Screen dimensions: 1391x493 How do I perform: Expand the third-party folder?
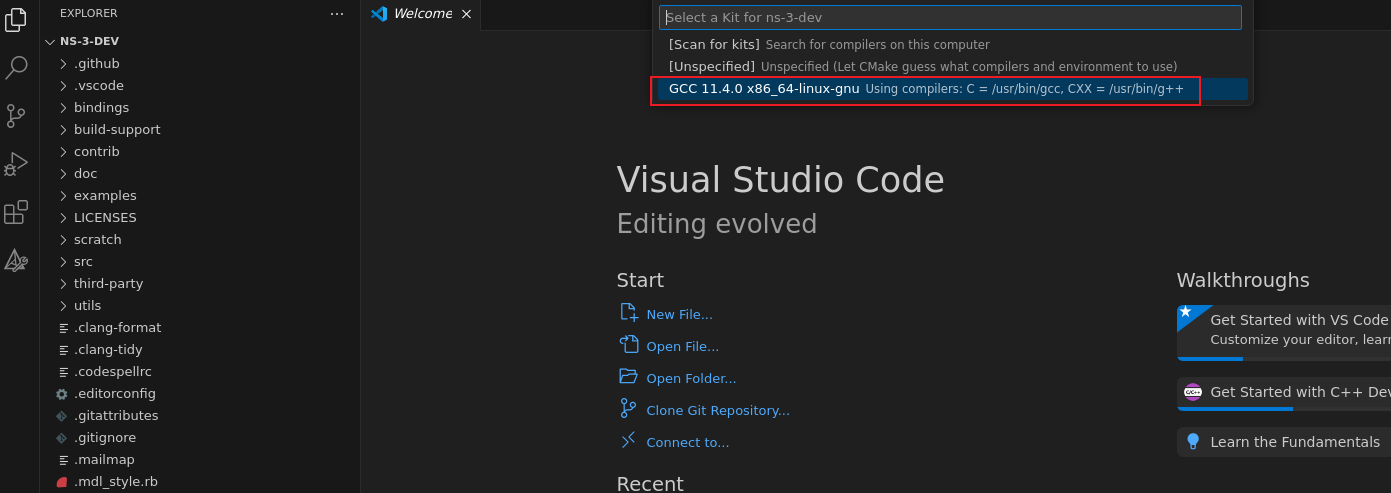point(63,284)
